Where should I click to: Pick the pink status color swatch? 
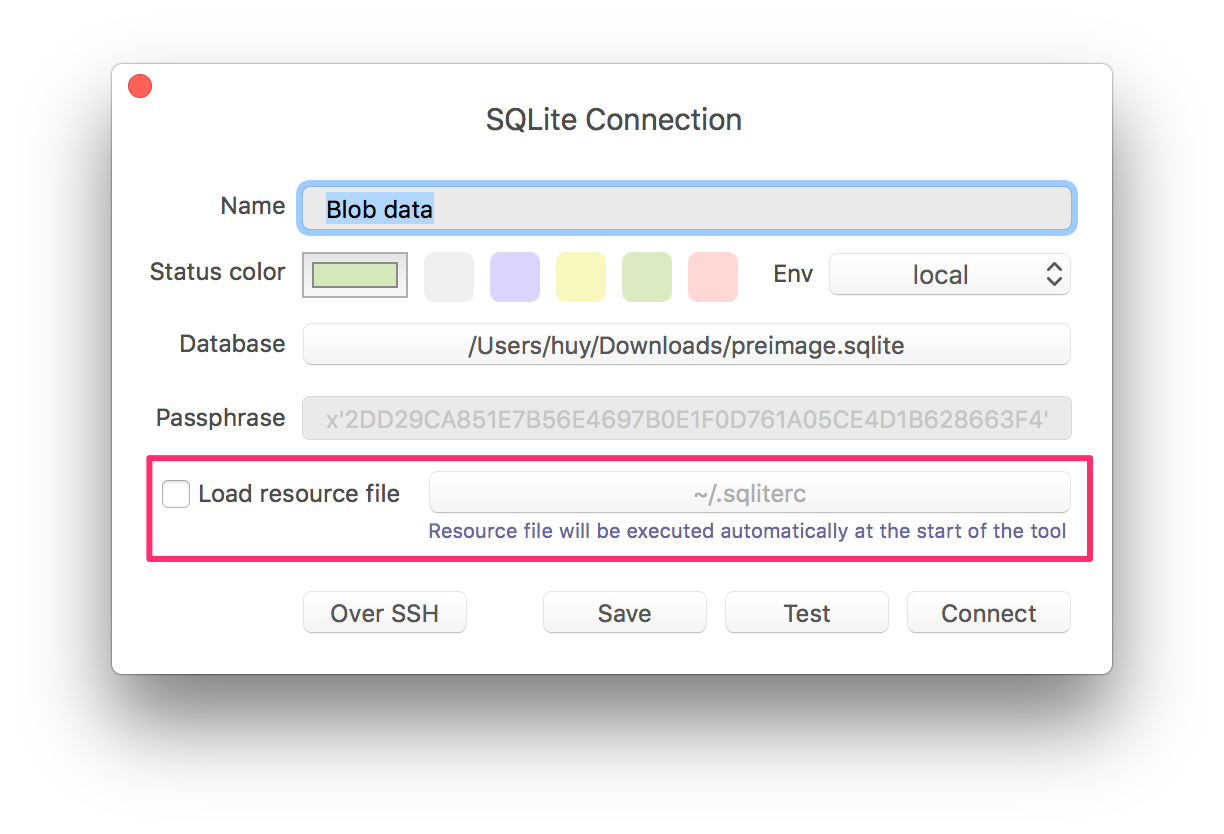tap(713, 277)
